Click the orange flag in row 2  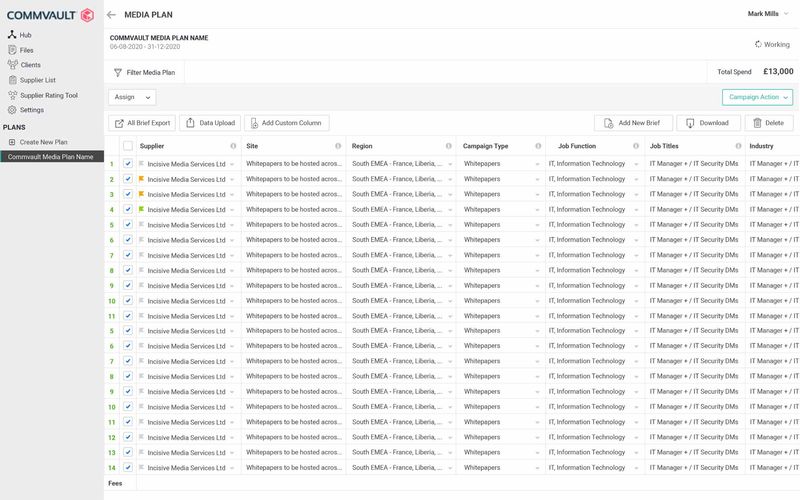click(141, 179)
